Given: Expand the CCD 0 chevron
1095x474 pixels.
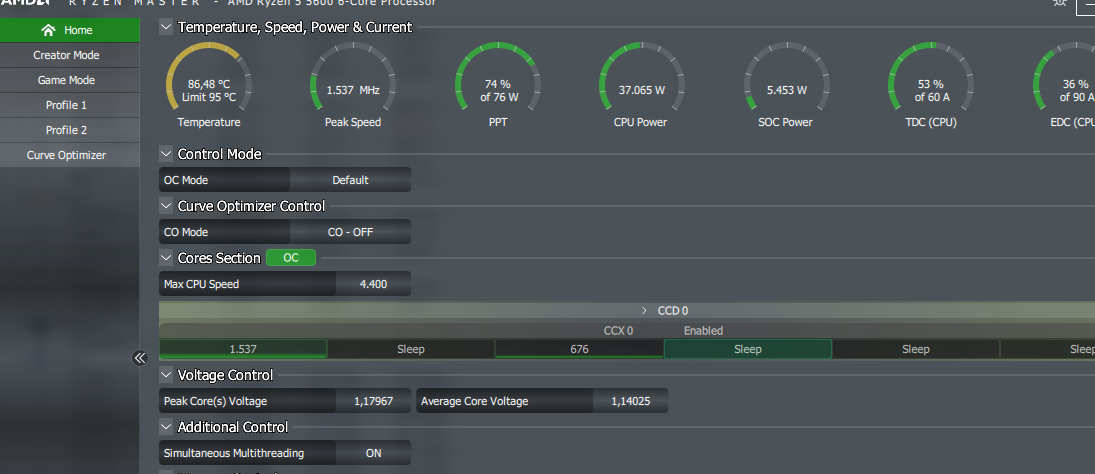Looking at the screenshot, I should [645, 311].
